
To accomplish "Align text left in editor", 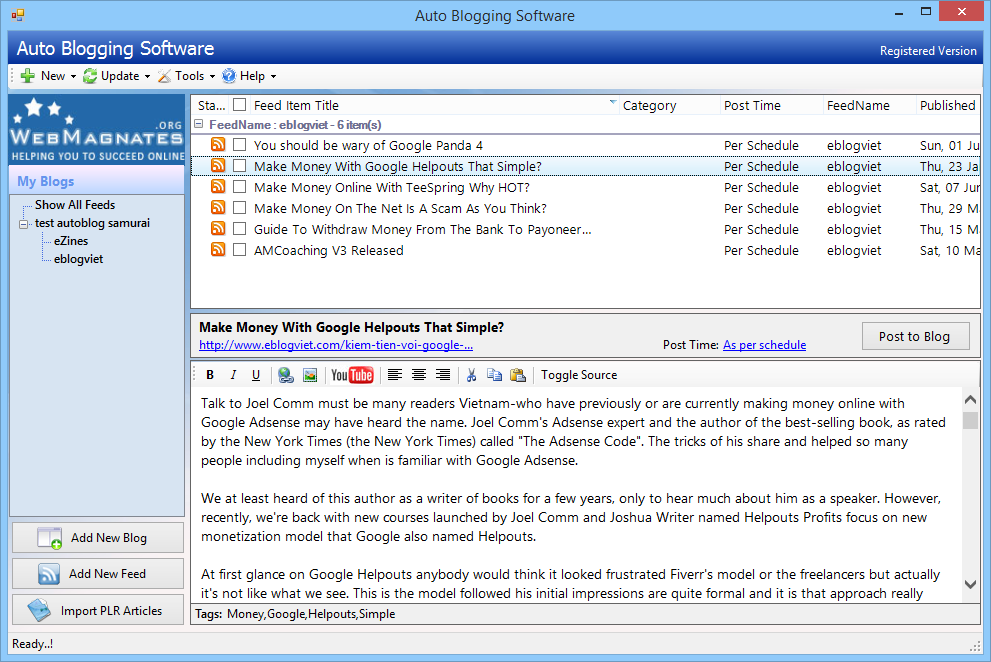I will coord(394,375).
